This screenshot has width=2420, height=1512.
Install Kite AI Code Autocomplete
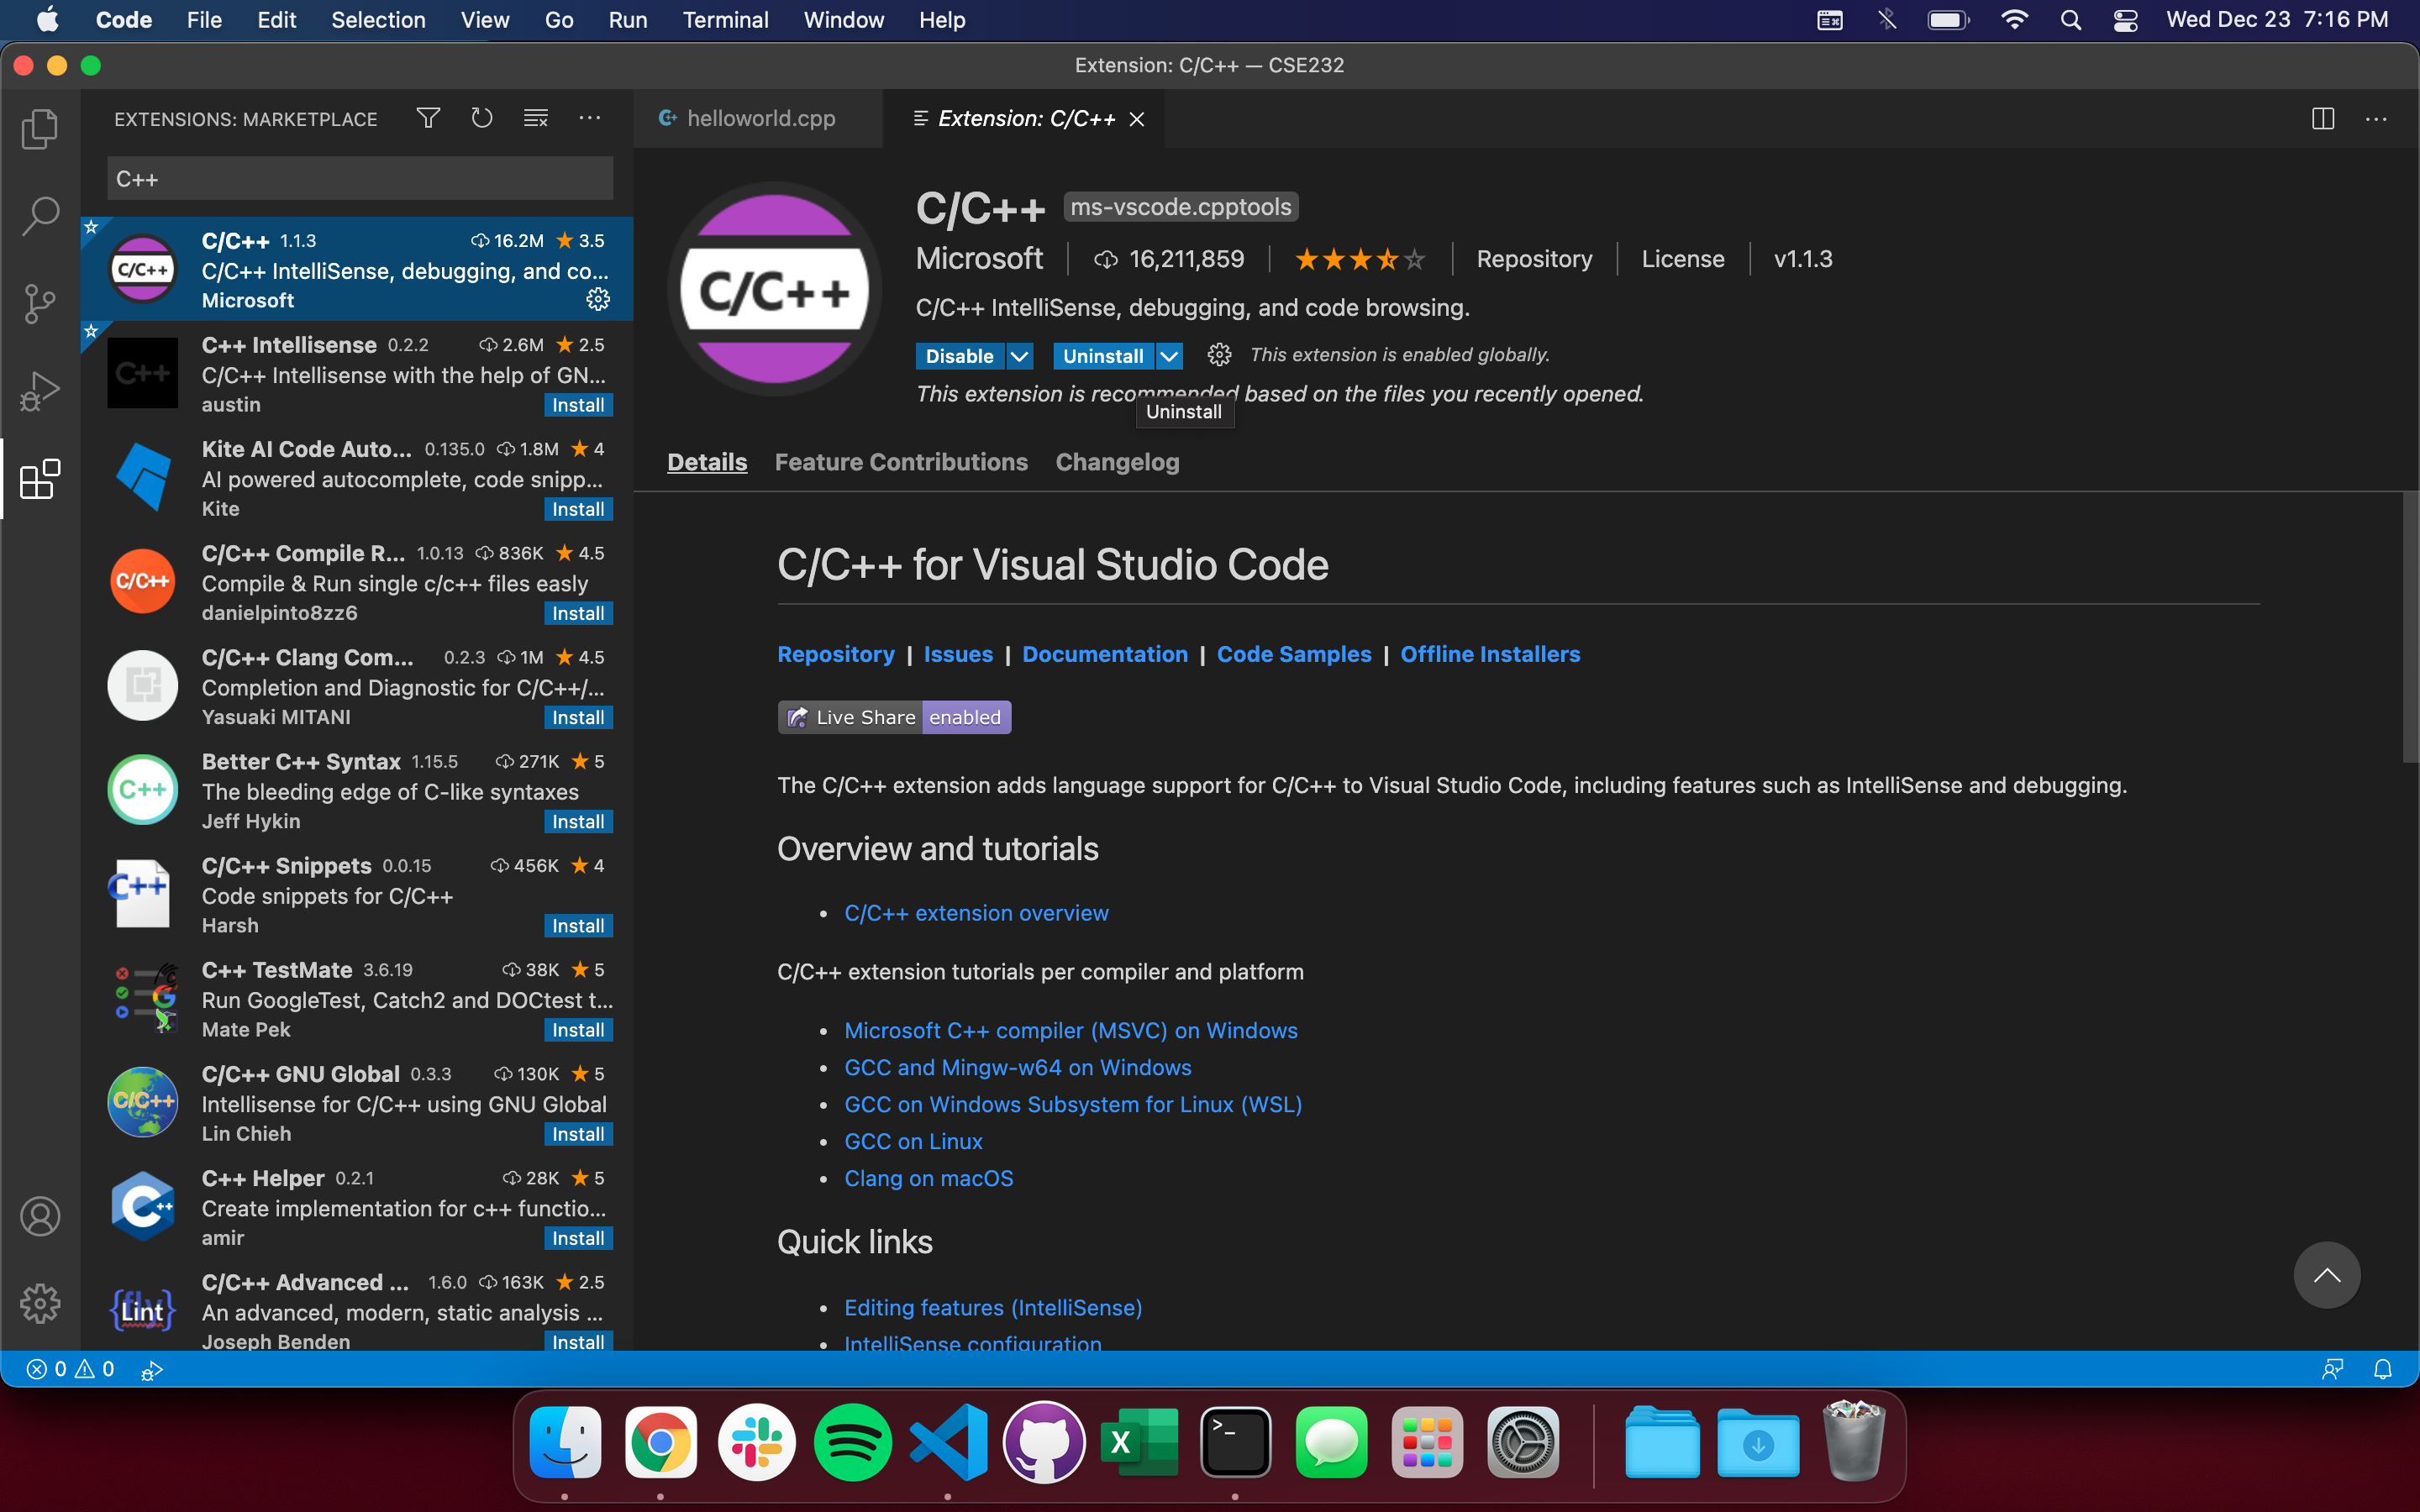click(x=578, y=509)
